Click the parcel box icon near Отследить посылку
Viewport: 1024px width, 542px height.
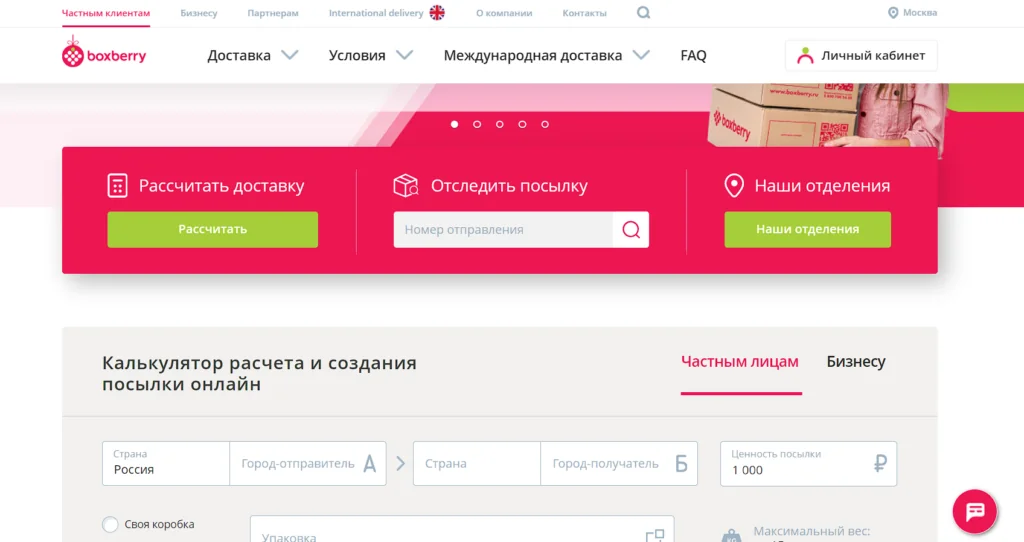pyautogui.click(x=406, y=185)
